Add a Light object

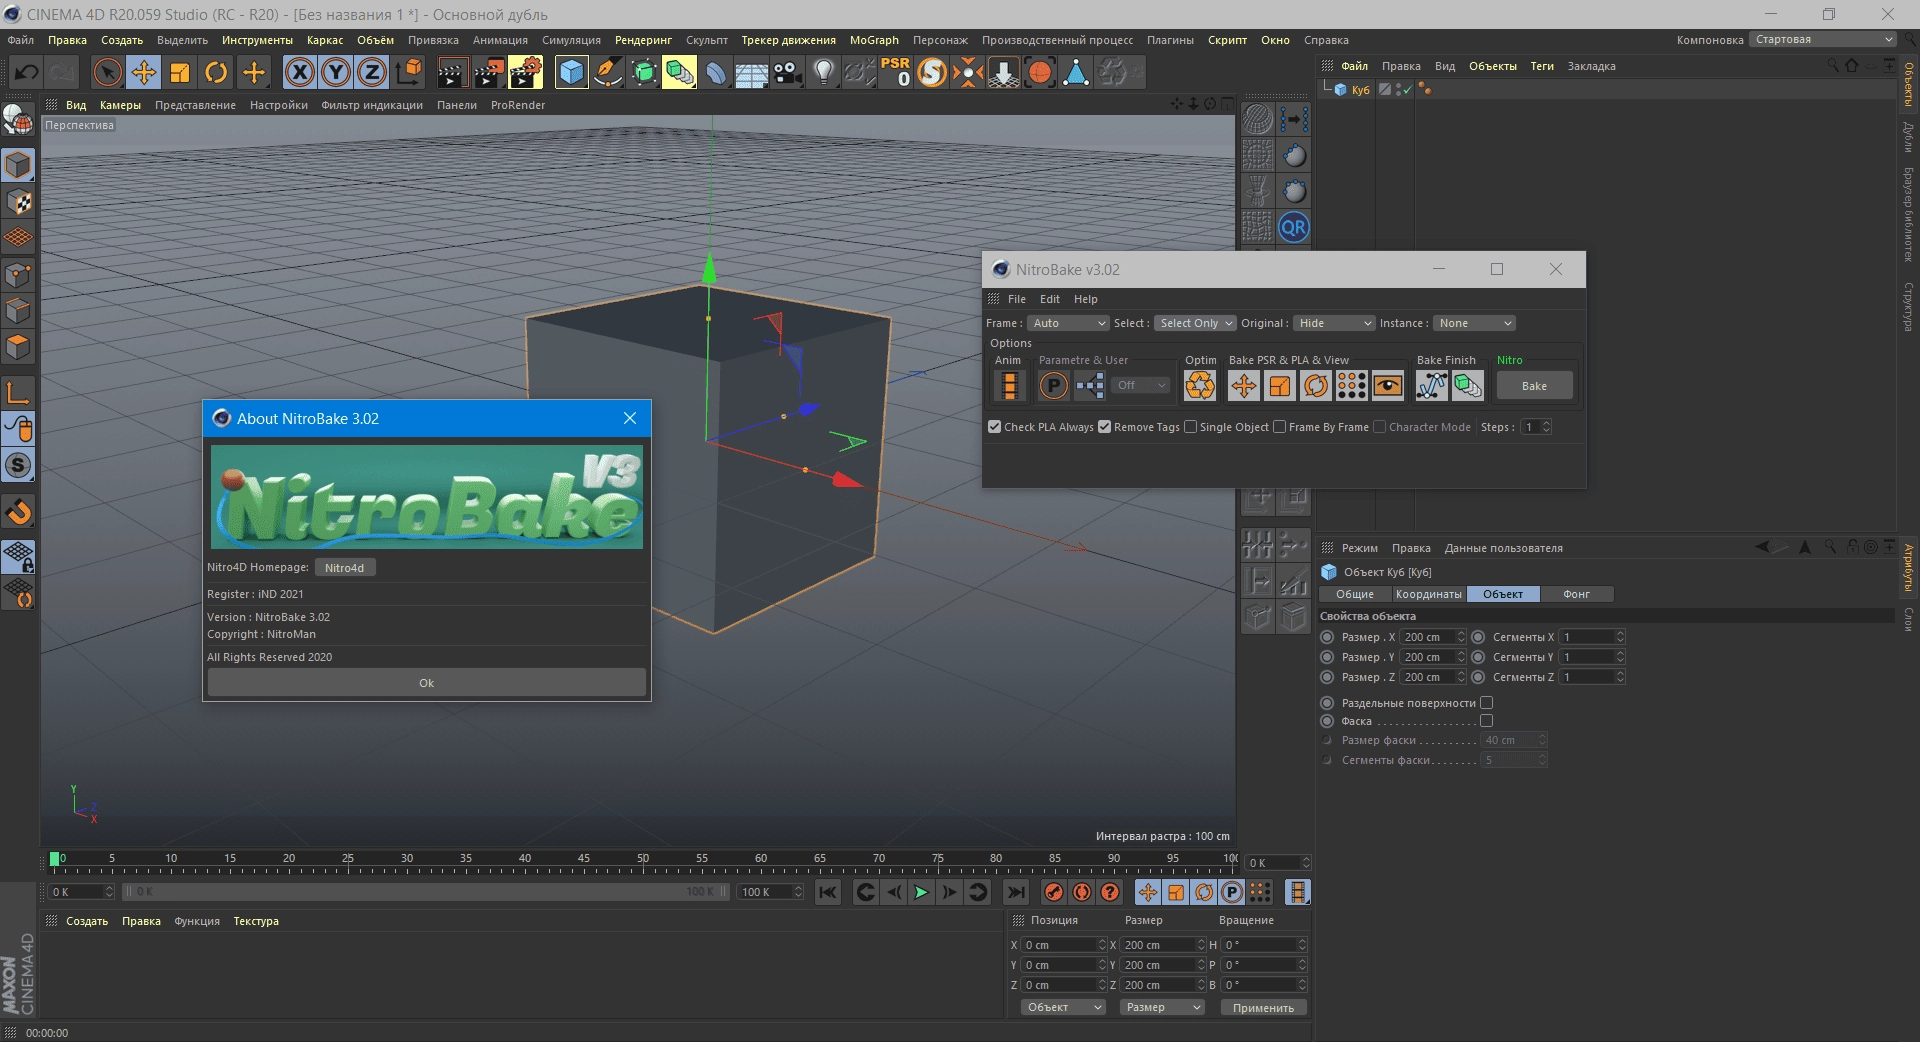point(824,72)
